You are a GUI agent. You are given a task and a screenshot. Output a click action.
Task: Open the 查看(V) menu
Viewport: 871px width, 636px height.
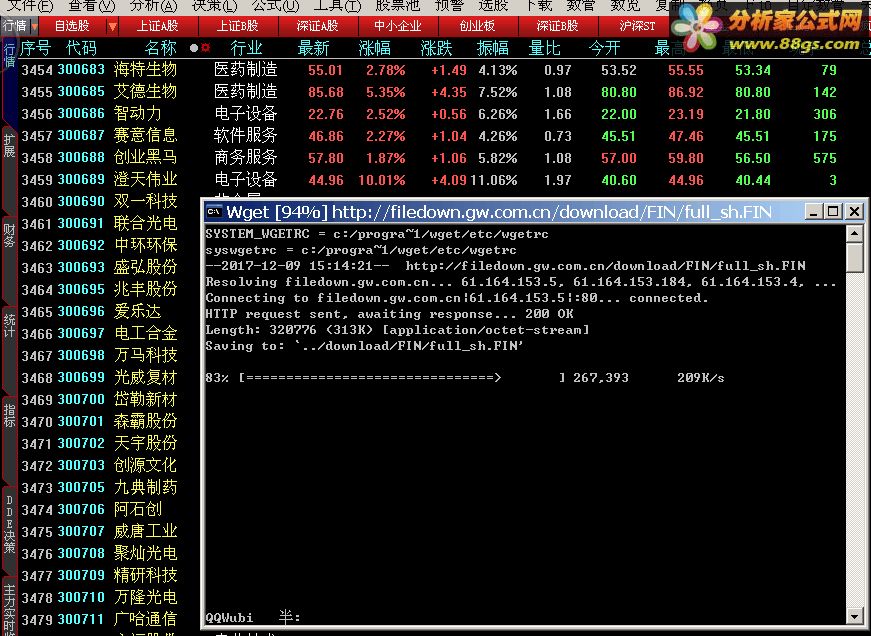click(92, 6)
